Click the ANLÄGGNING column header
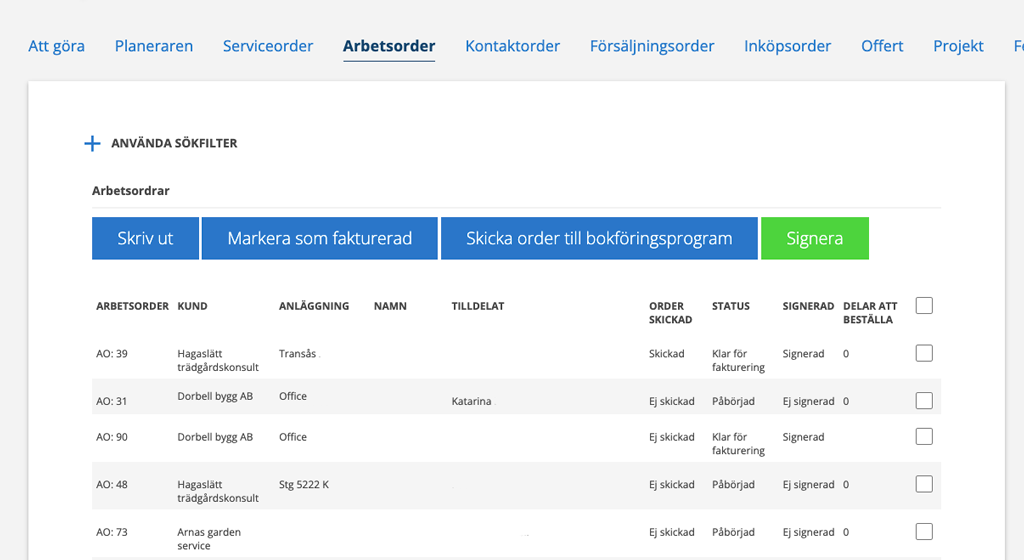The width and height of the screenshot is (1024, 560). (313, 306)
